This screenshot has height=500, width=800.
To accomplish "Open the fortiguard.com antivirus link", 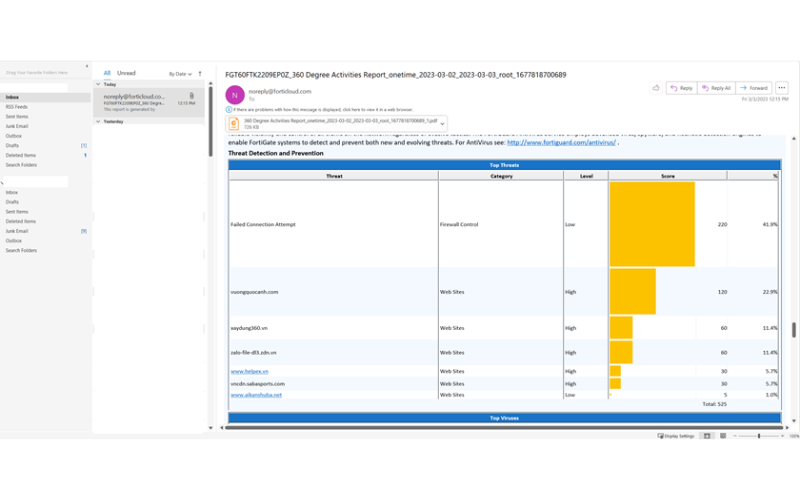I will coord(561,142).
